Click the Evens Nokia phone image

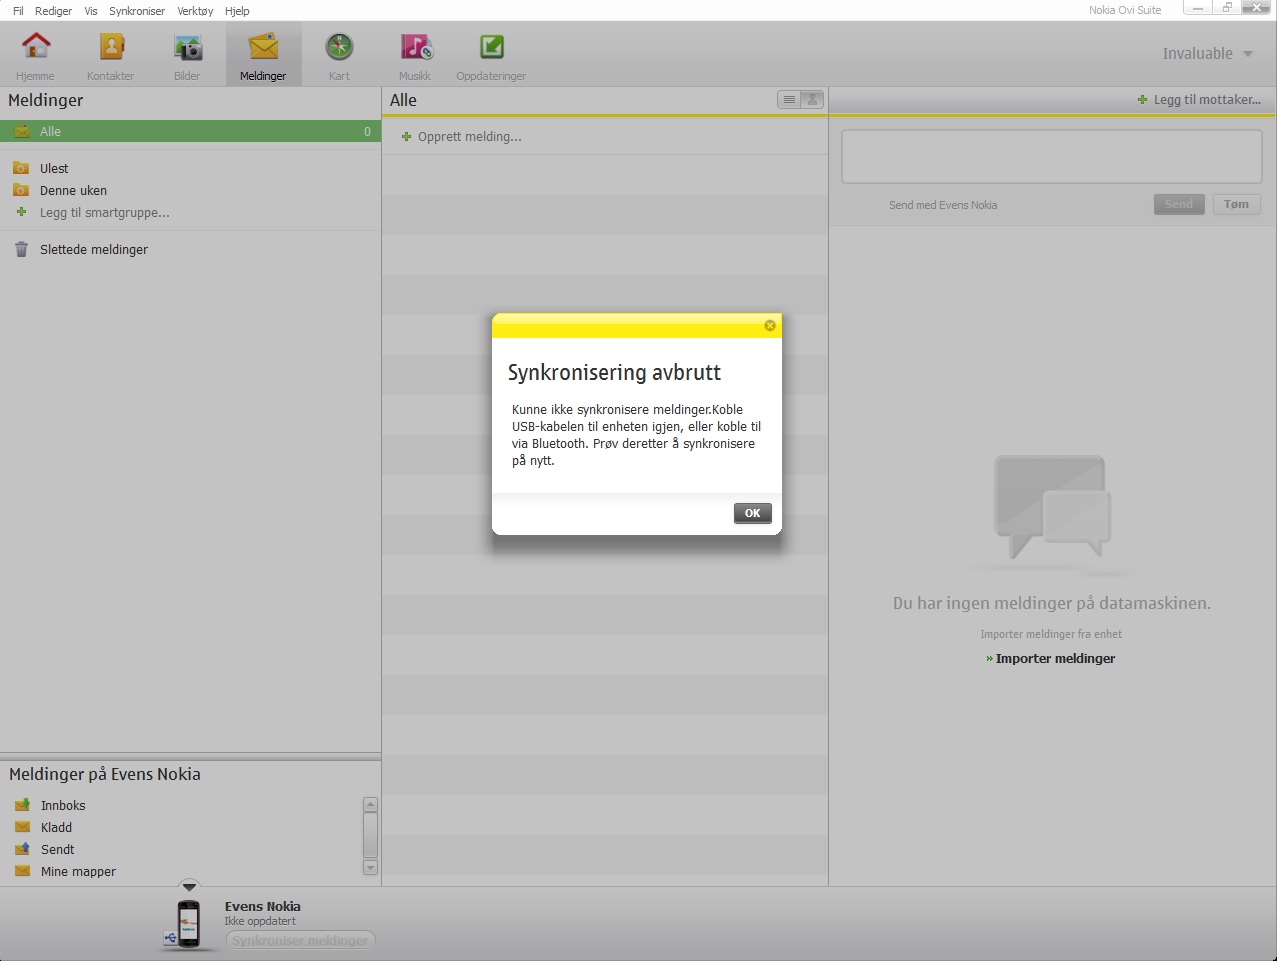[188, 923]
